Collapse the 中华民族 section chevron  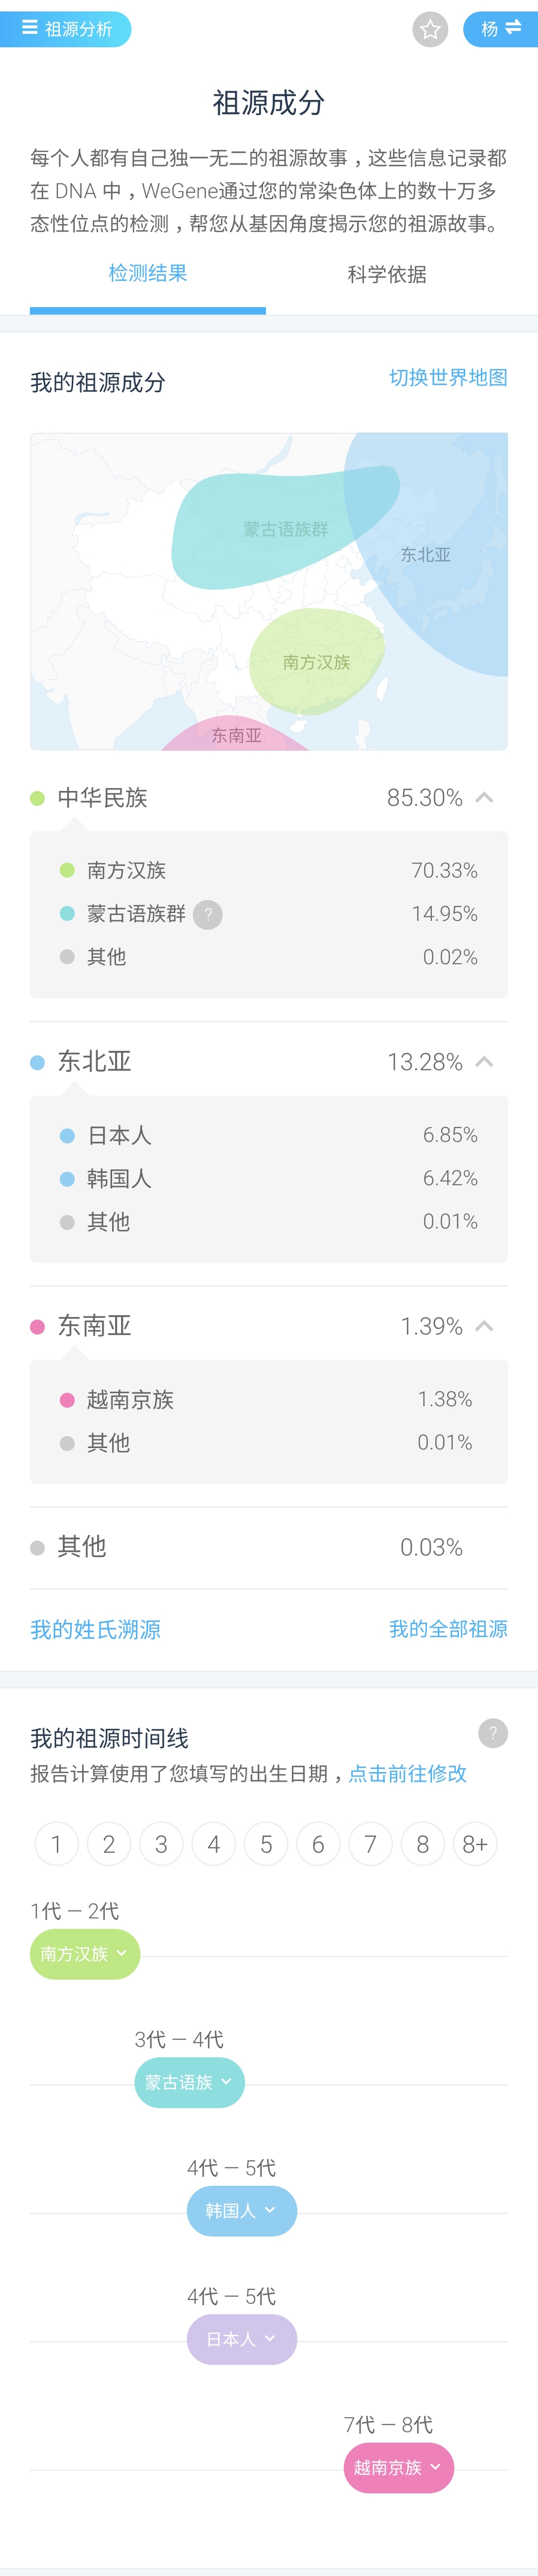(x=484, y=797)
